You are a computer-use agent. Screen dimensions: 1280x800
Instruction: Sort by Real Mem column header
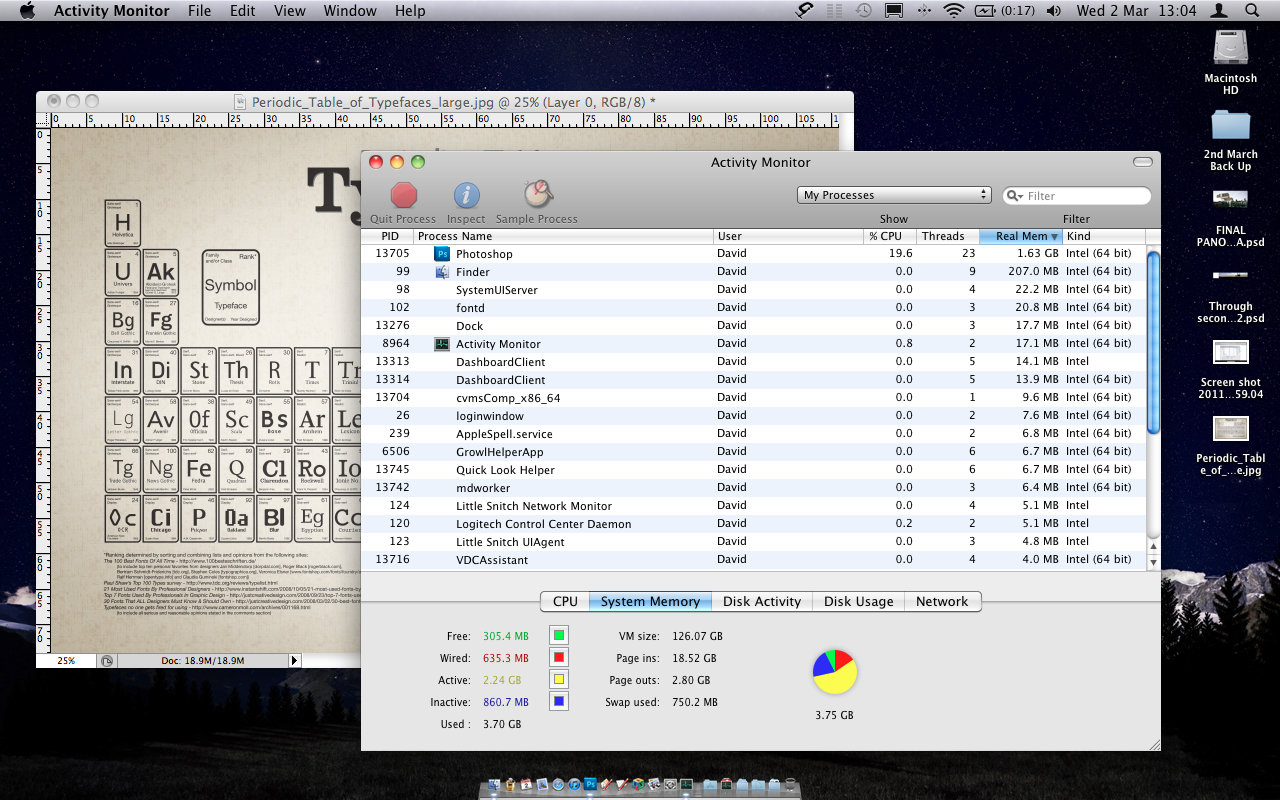point(1020,236)
